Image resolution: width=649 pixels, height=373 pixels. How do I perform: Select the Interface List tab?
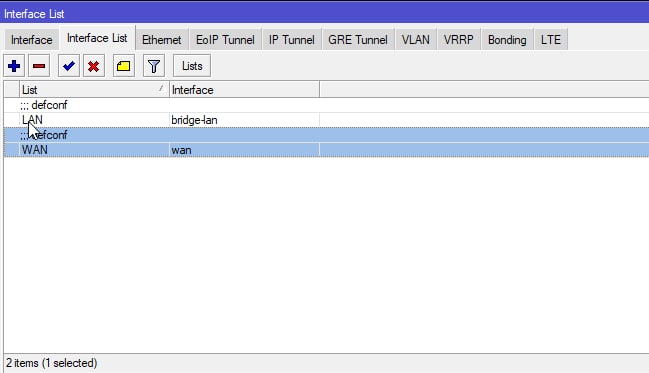tap(97, 38)
